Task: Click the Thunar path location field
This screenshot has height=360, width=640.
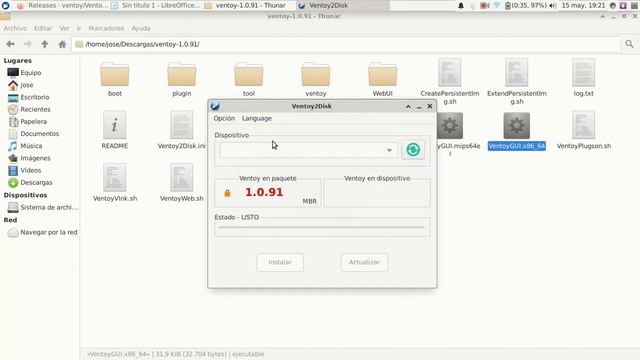Action: [346, 44]
